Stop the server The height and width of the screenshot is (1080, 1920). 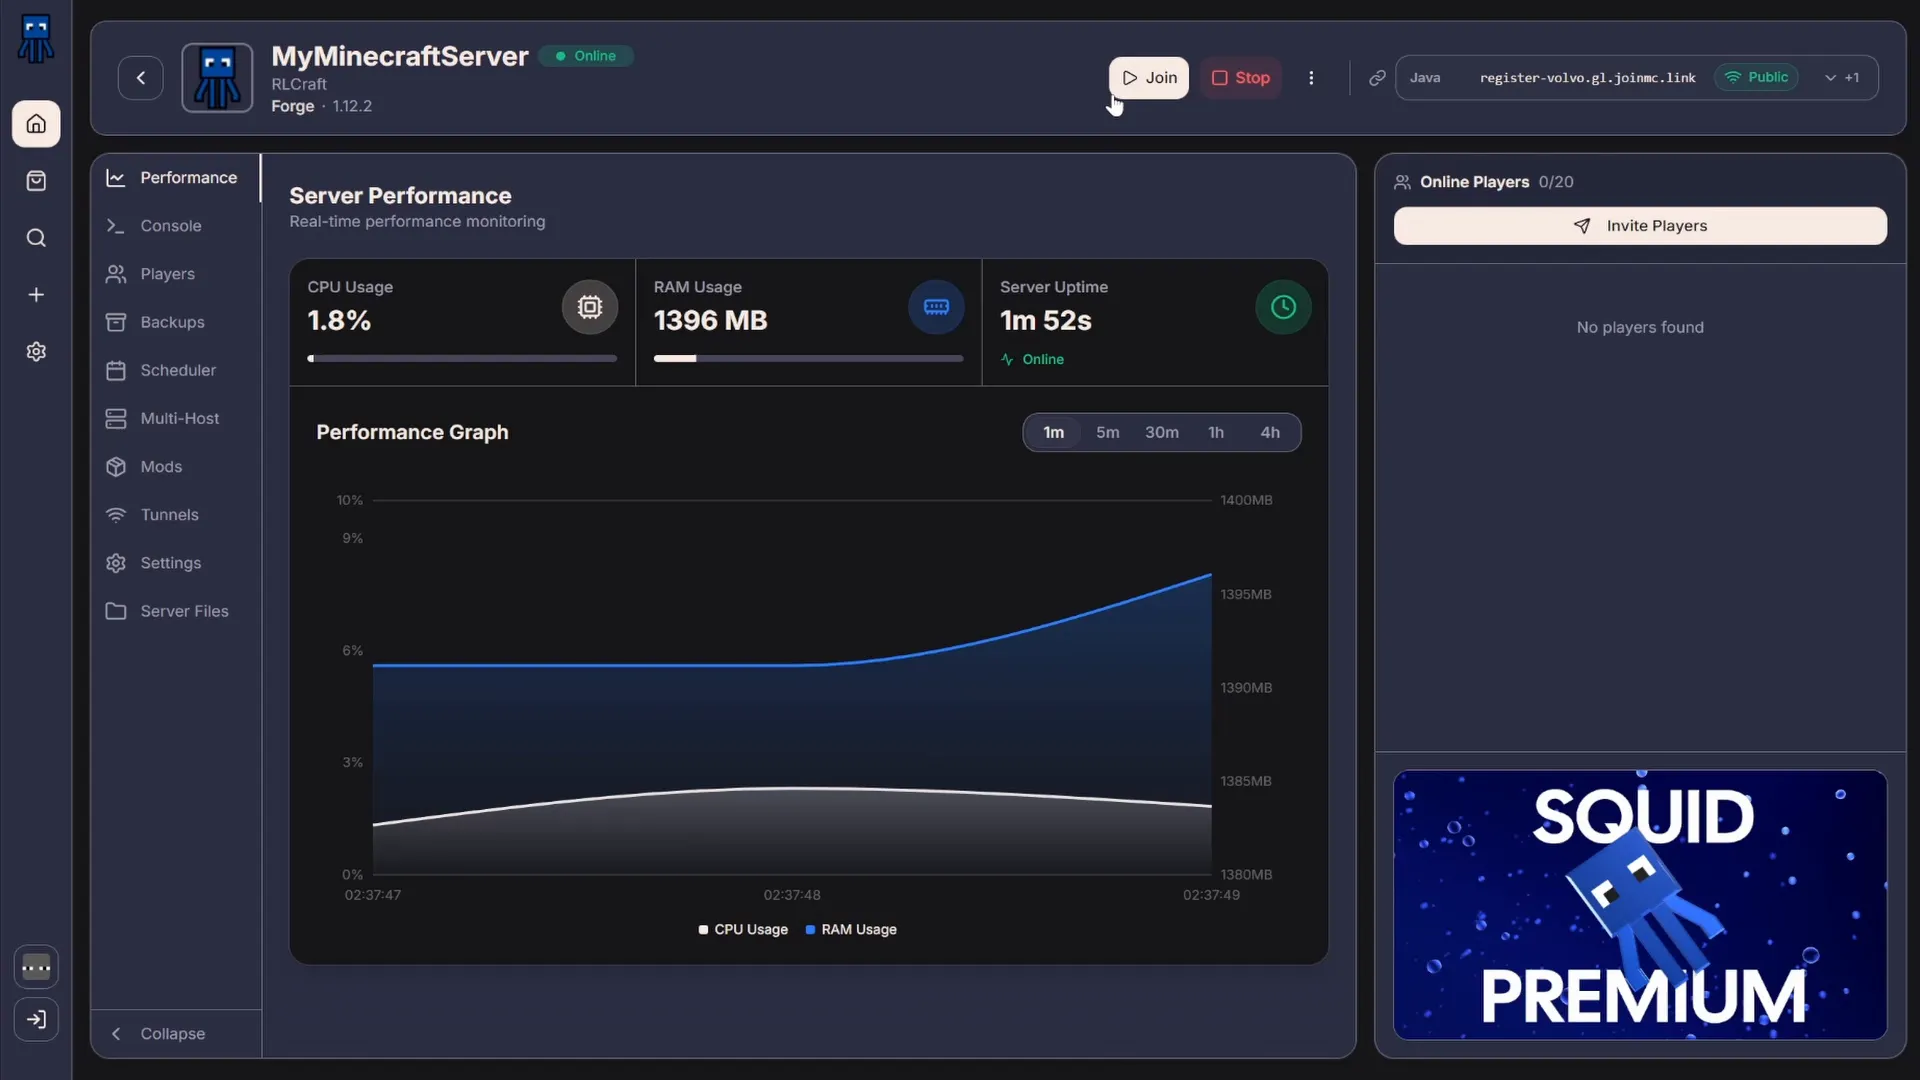tap(1240, 78)
